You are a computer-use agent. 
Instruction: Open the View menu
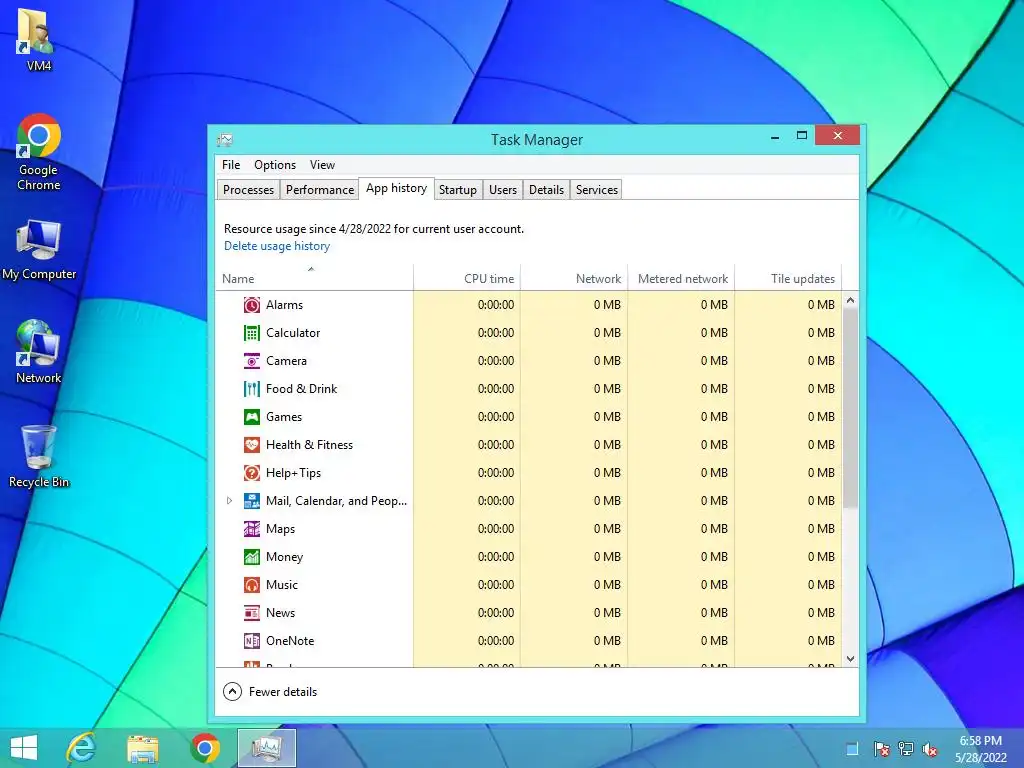[322, 165]
